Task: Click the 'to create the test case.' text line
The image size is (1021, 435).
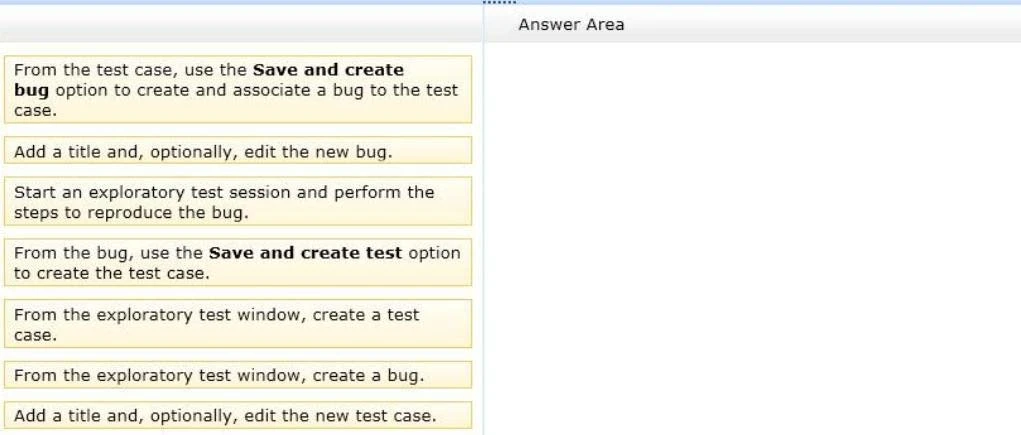Action: coord(111,273)
